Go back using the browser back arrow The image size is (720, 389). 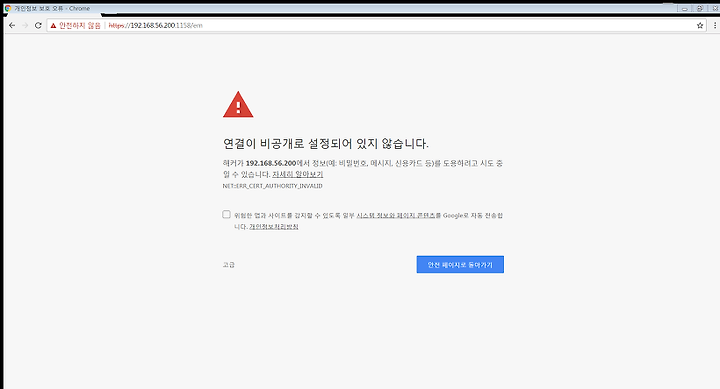pyautogui.click(x=12, y=25)
